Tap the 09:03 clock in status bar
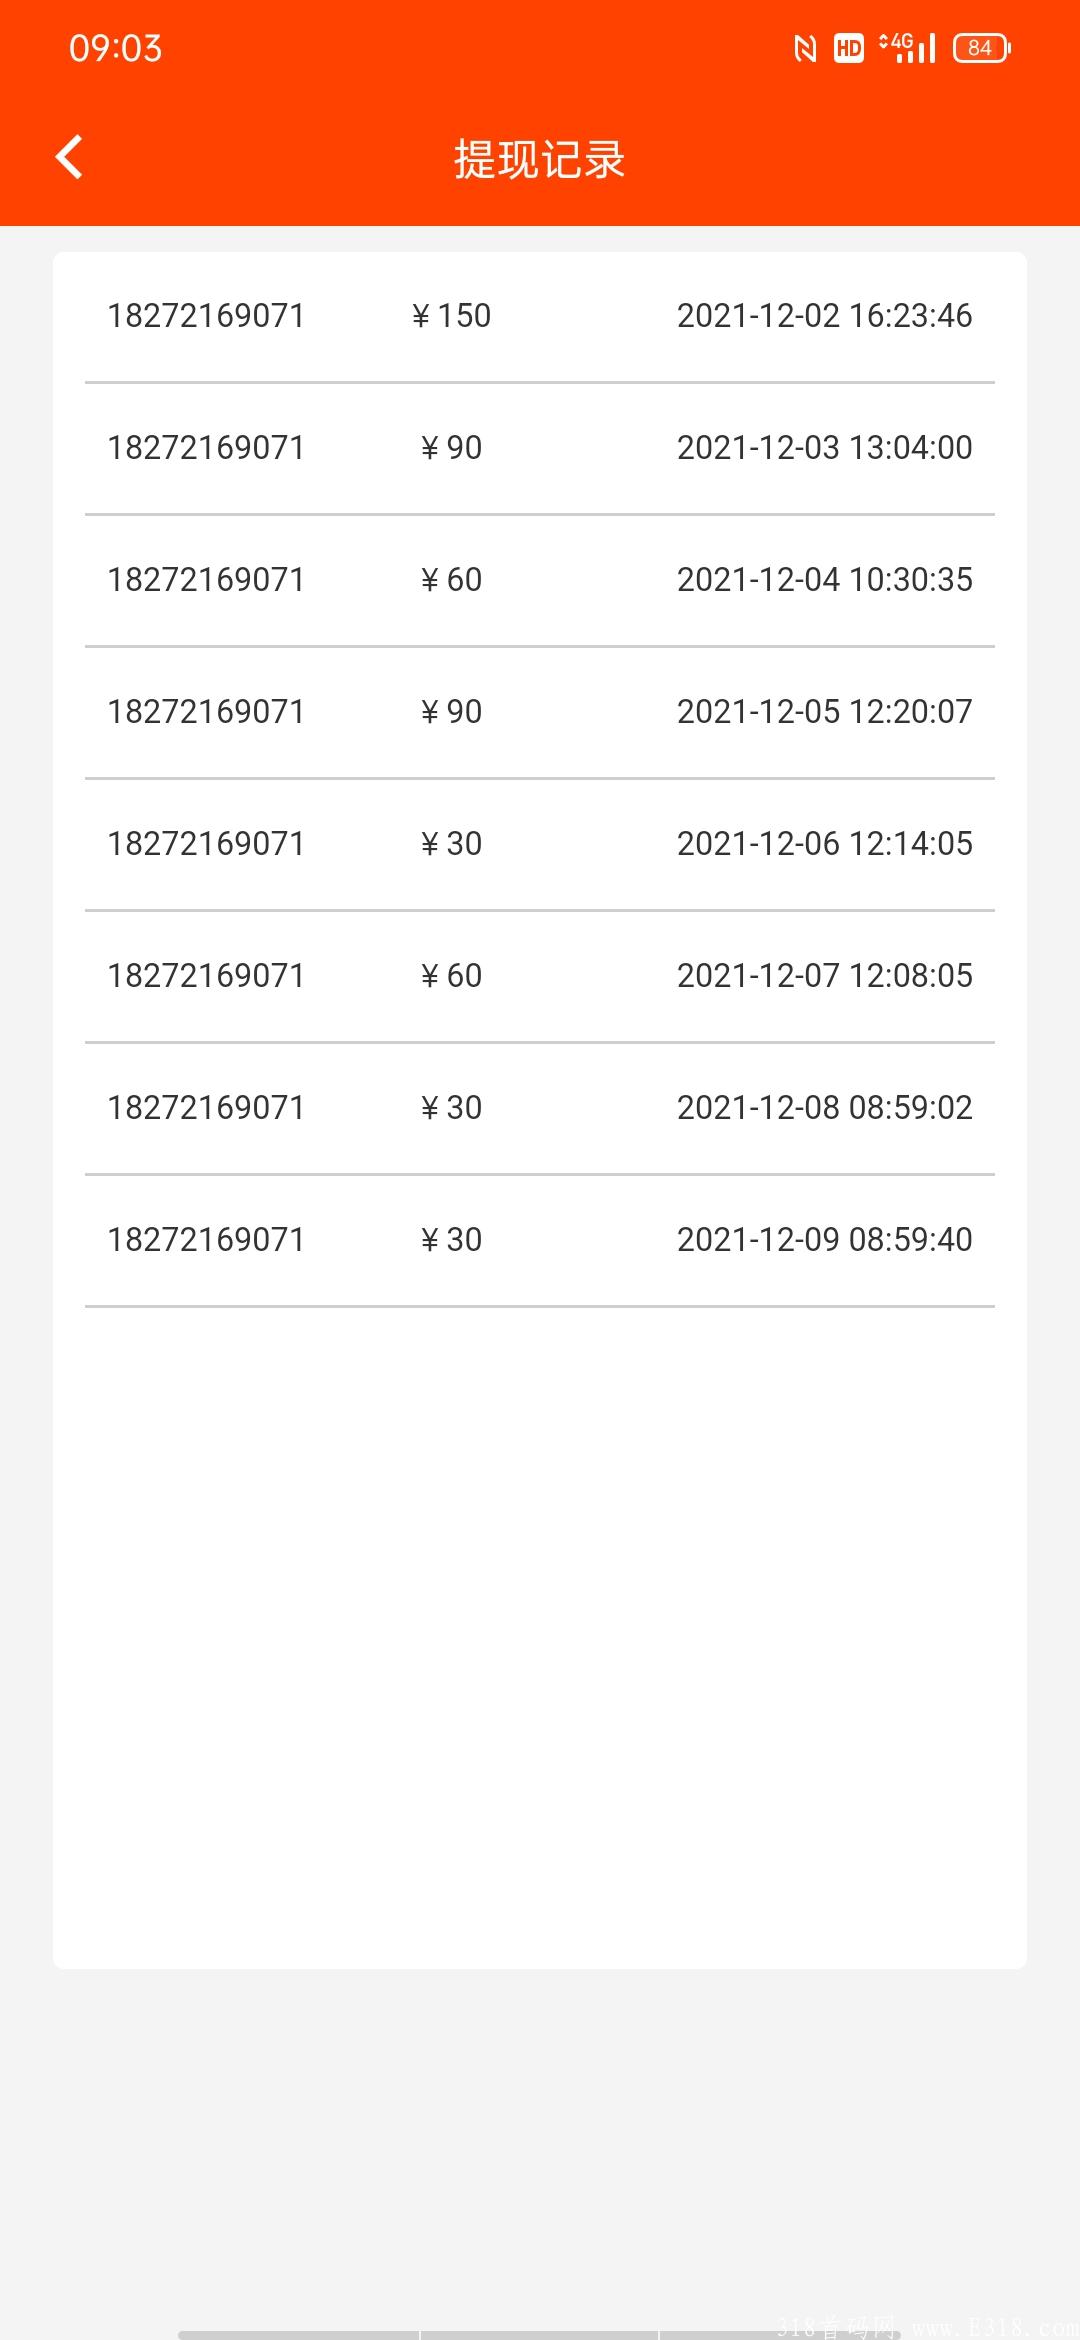1080x2340 pixels. [x=115, y=48]
